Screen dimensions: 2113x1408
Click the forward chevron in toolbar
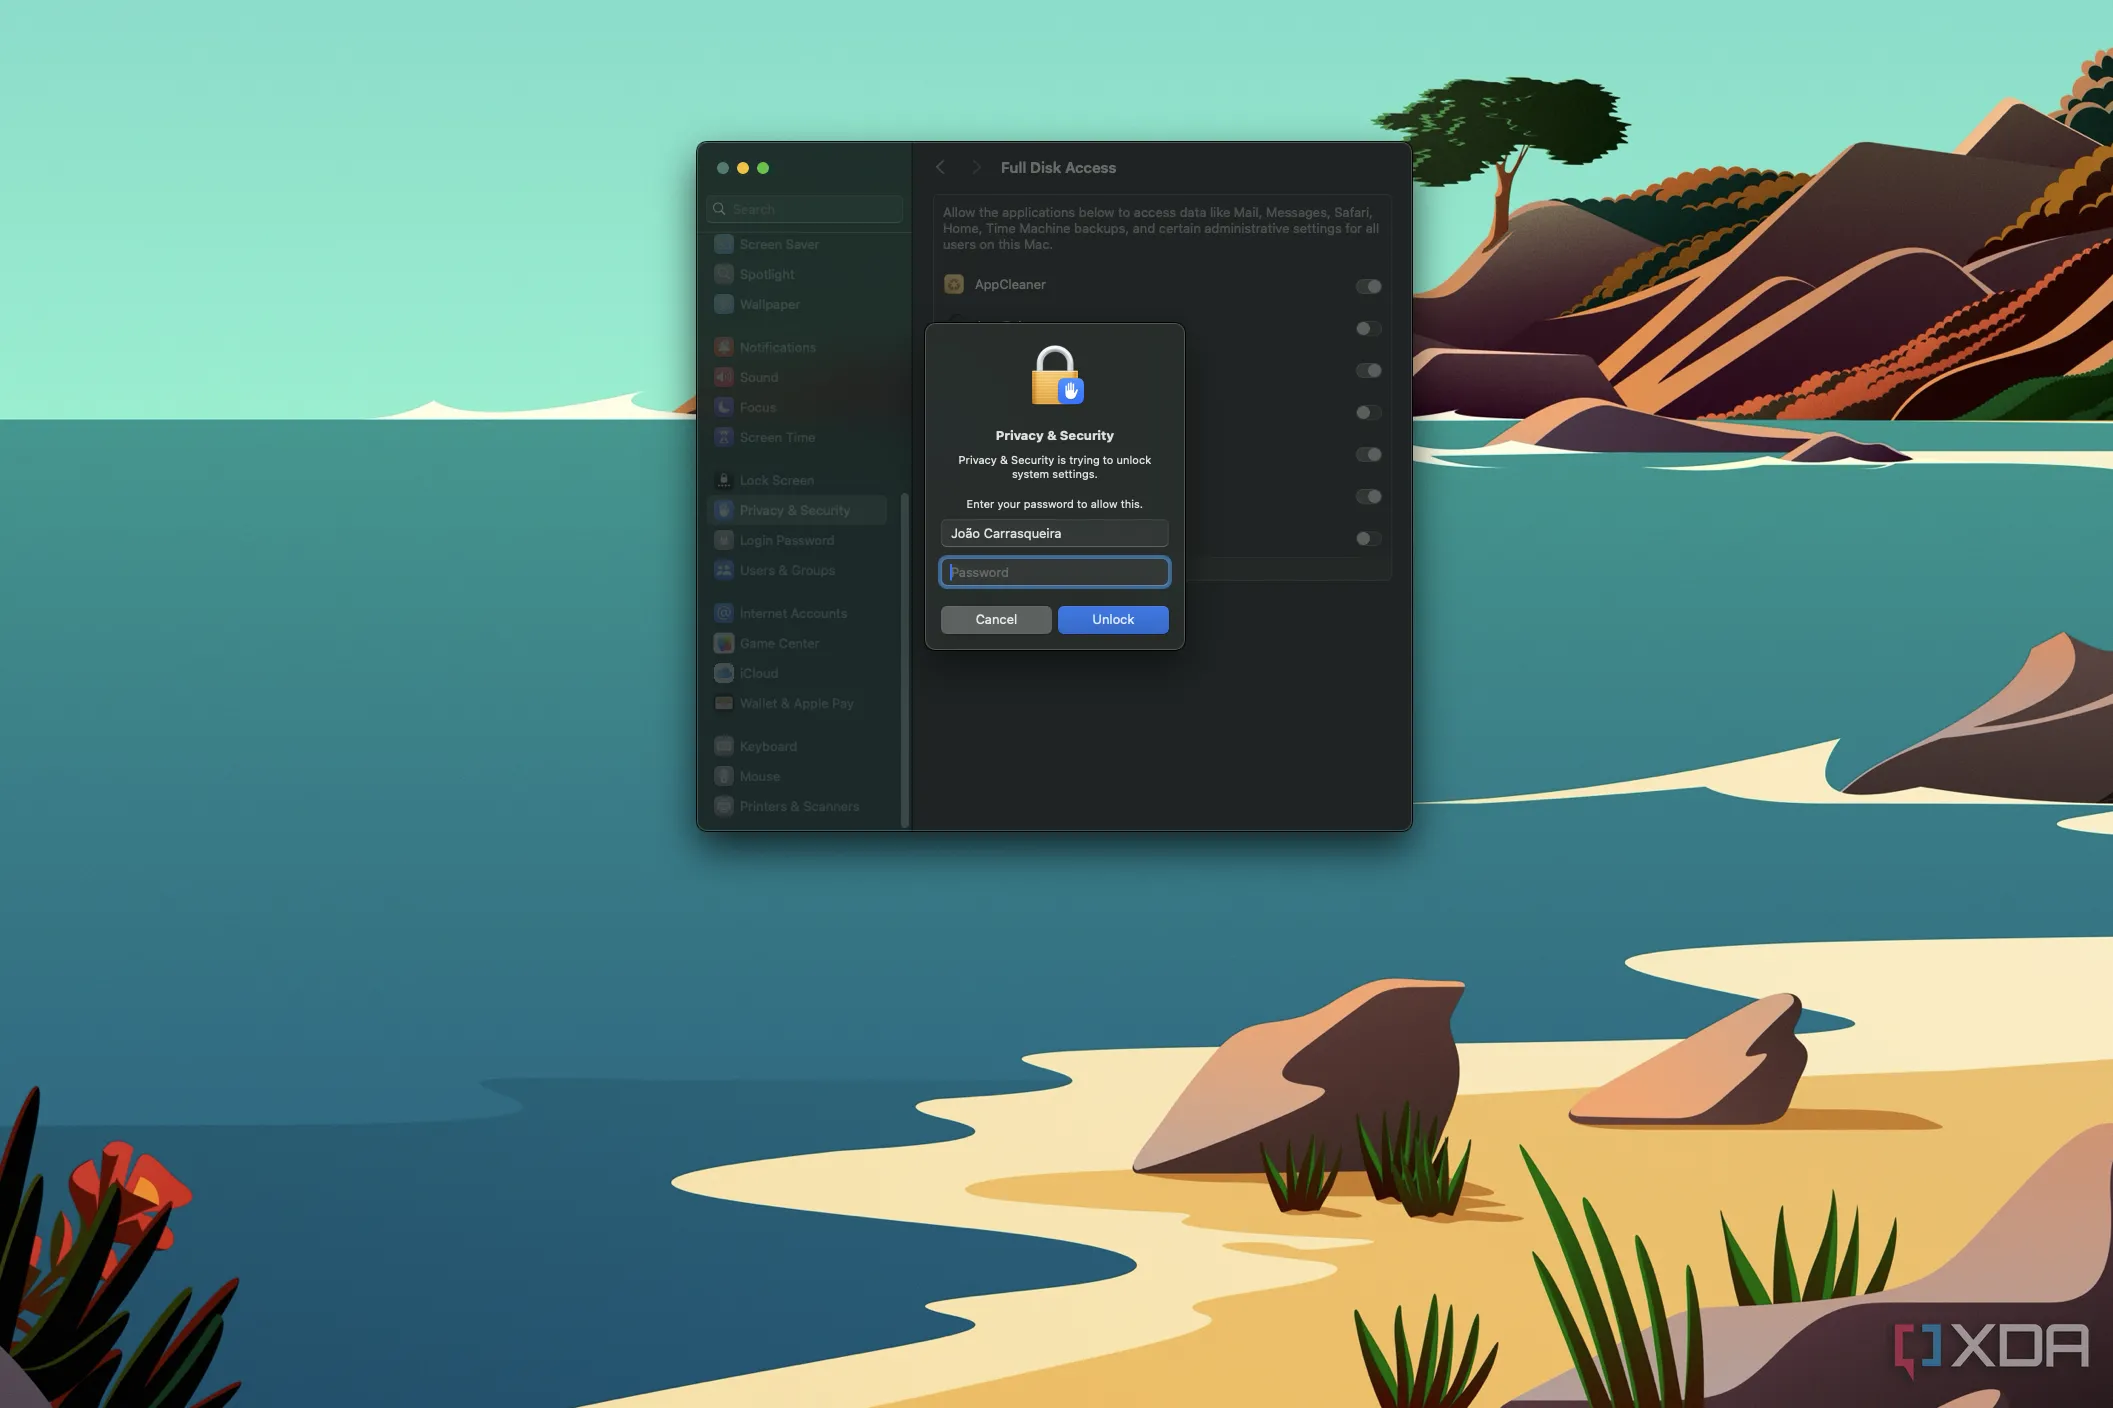point(976,168)
